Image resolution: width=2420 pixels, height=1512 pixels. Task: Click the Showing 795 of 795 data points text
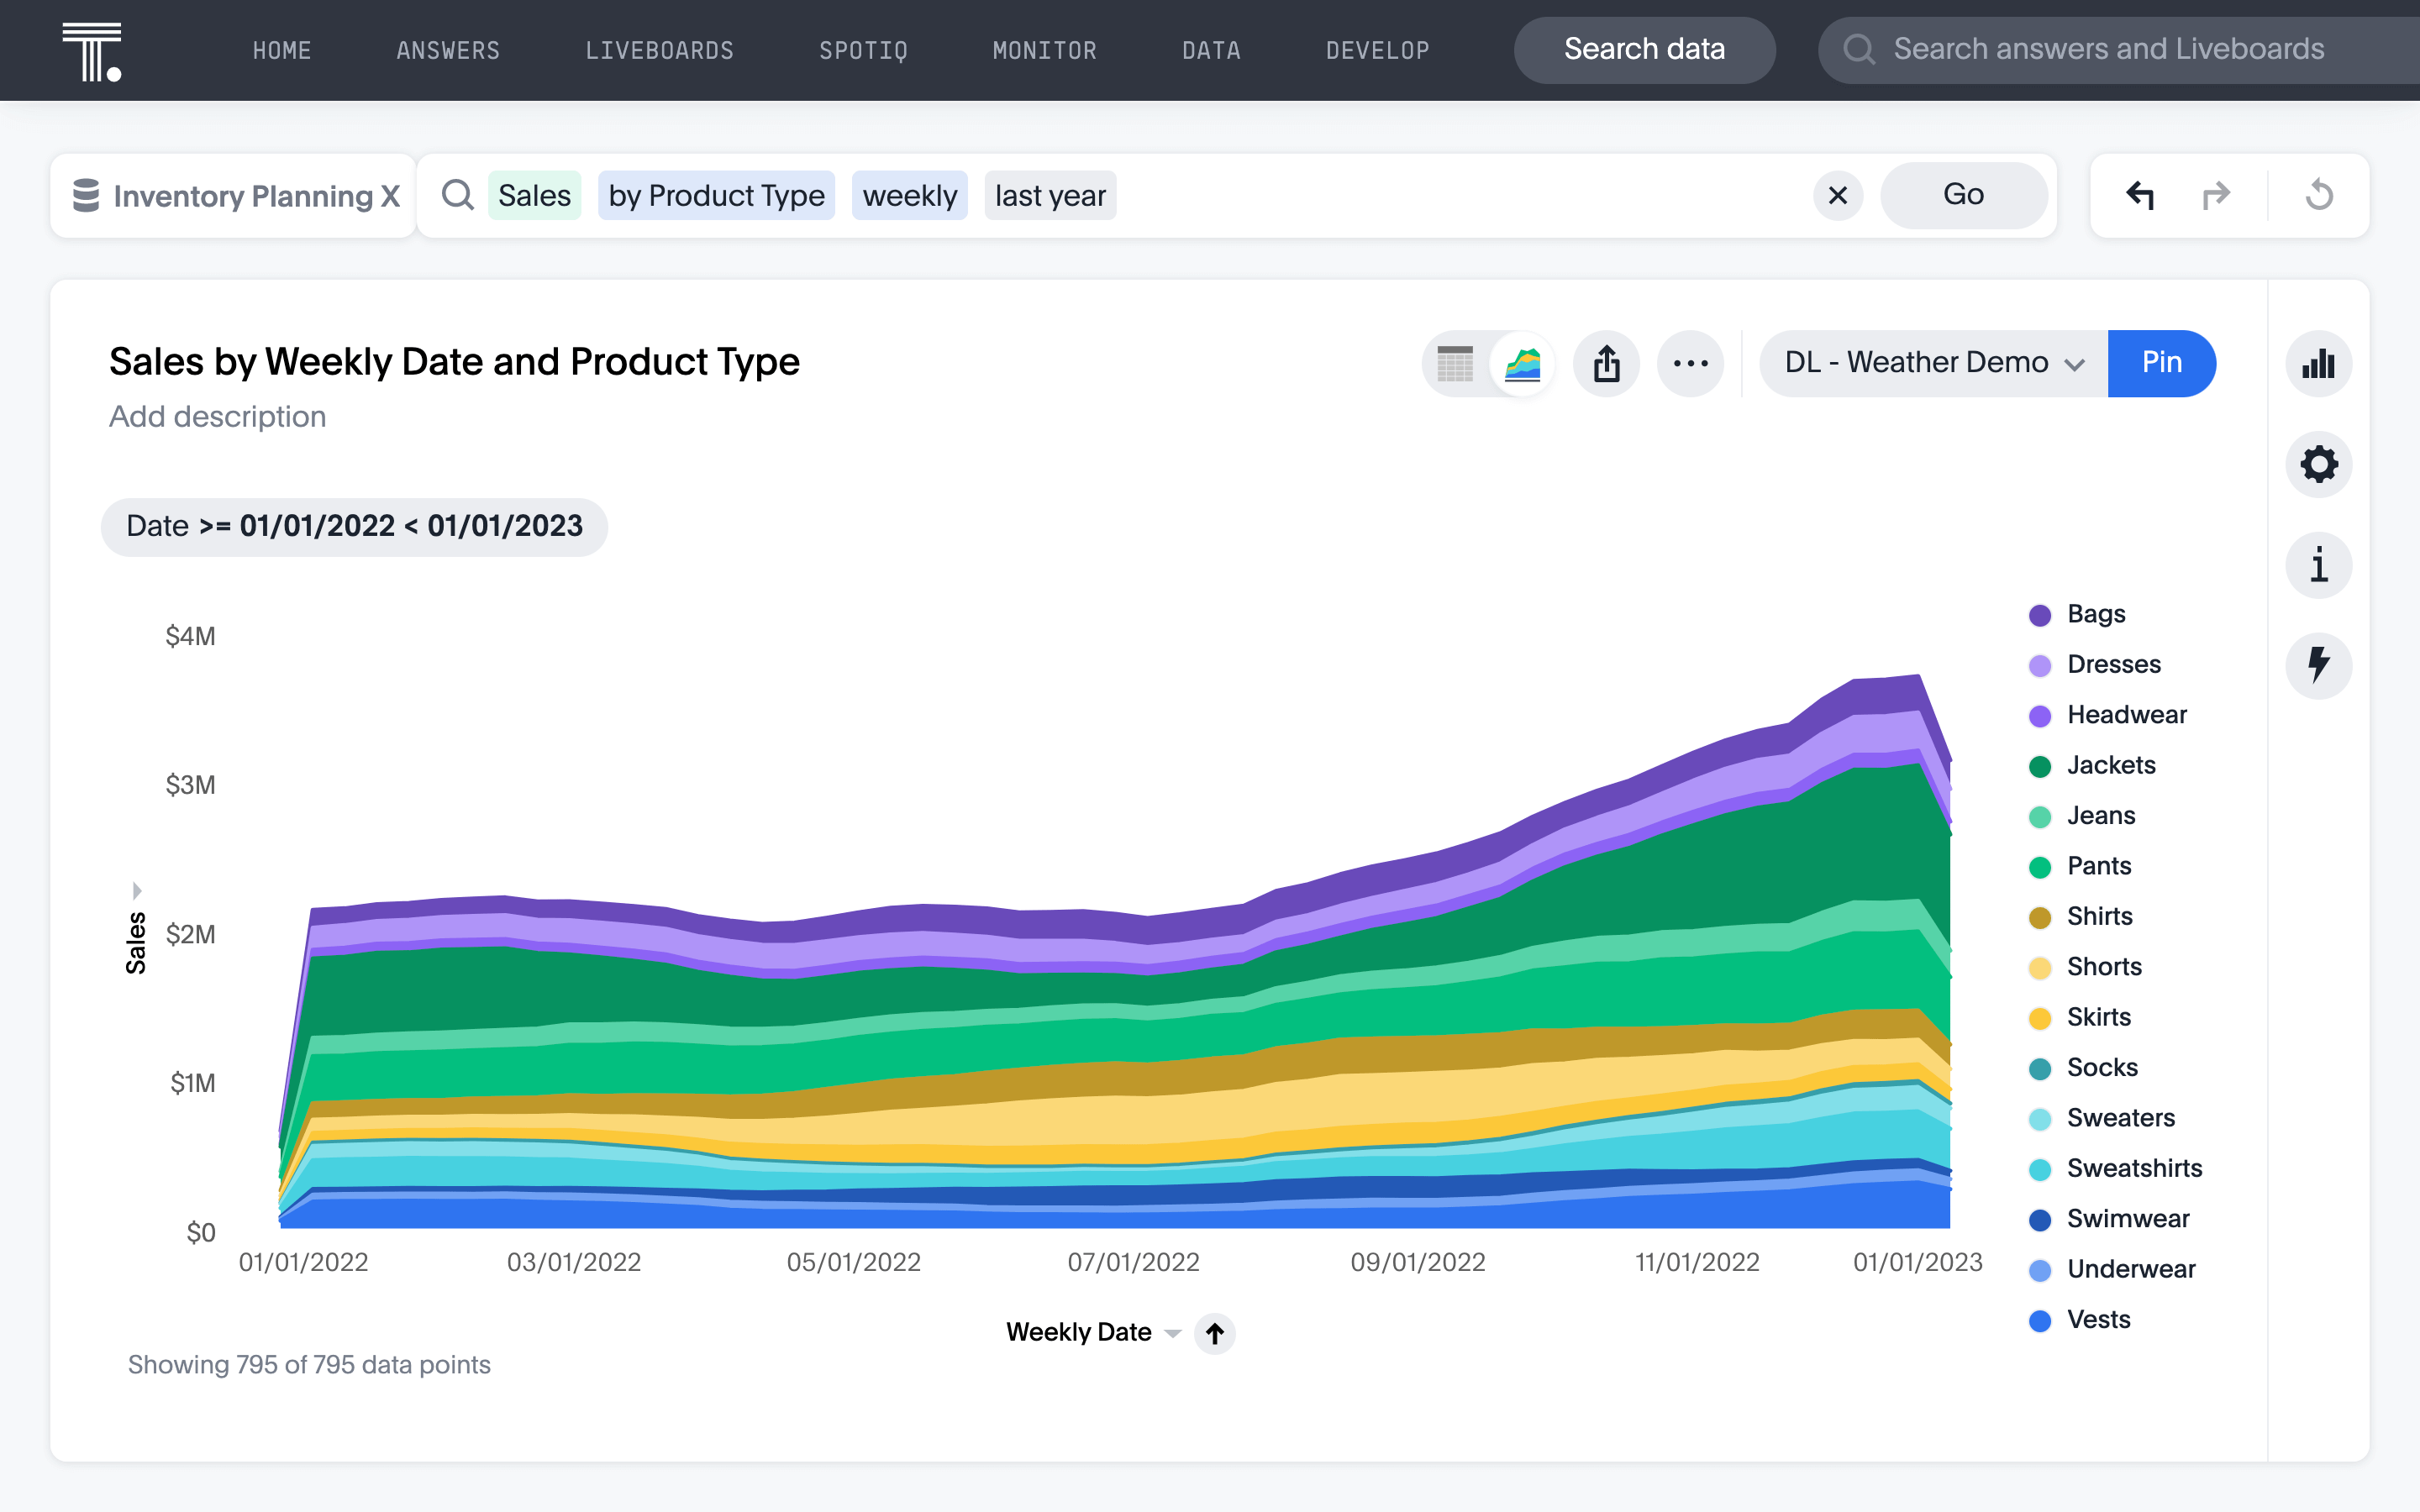point(309,1365)
